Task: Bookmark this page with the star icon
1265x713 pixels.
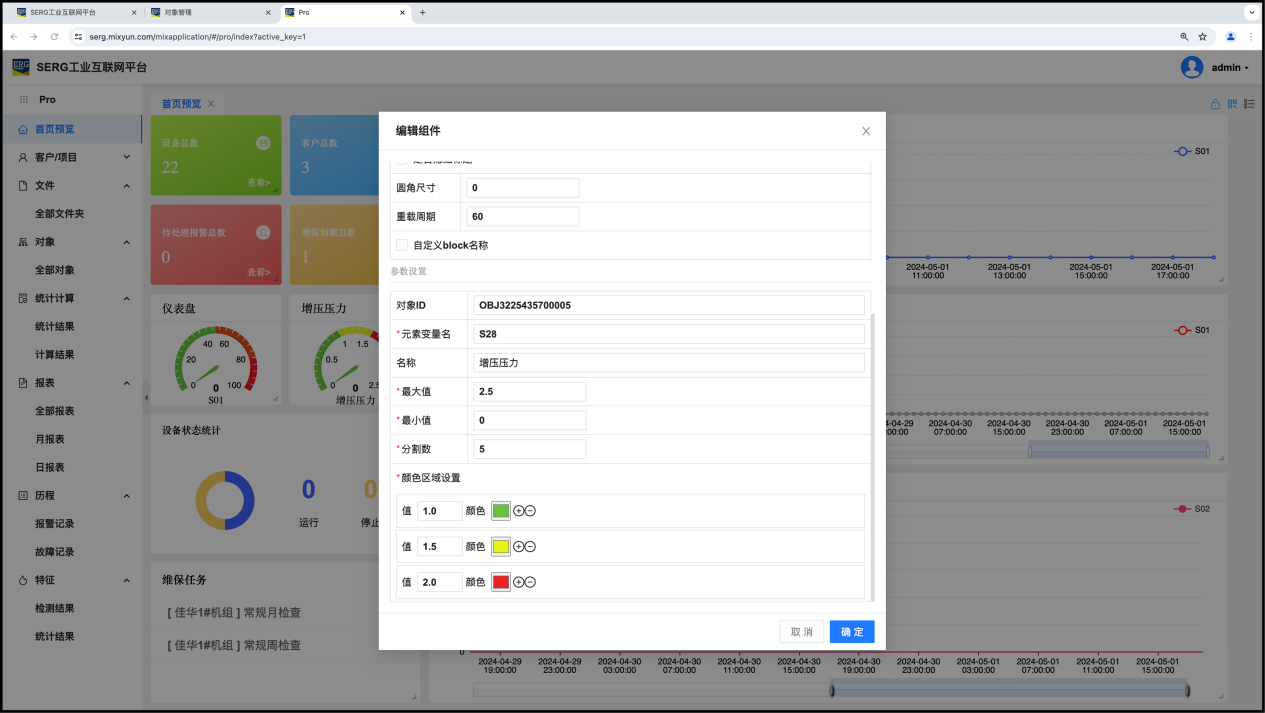Action: tap(1203, 37)
